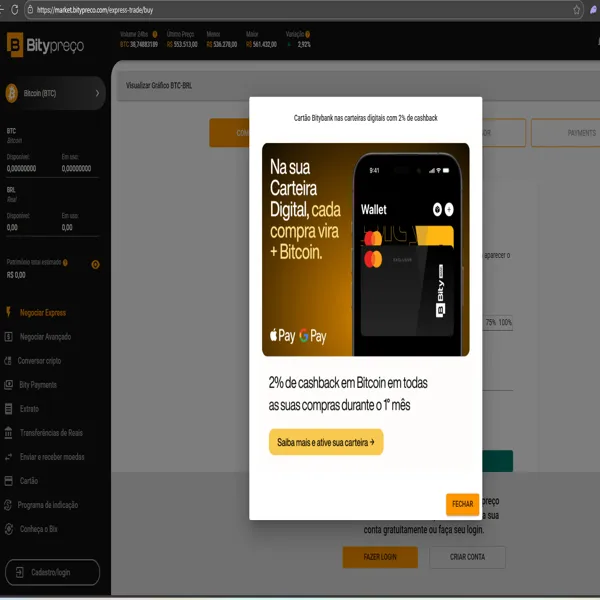Open Conversor cripto menu item
Screen dimensions: 600x600
tap(39, 361)
